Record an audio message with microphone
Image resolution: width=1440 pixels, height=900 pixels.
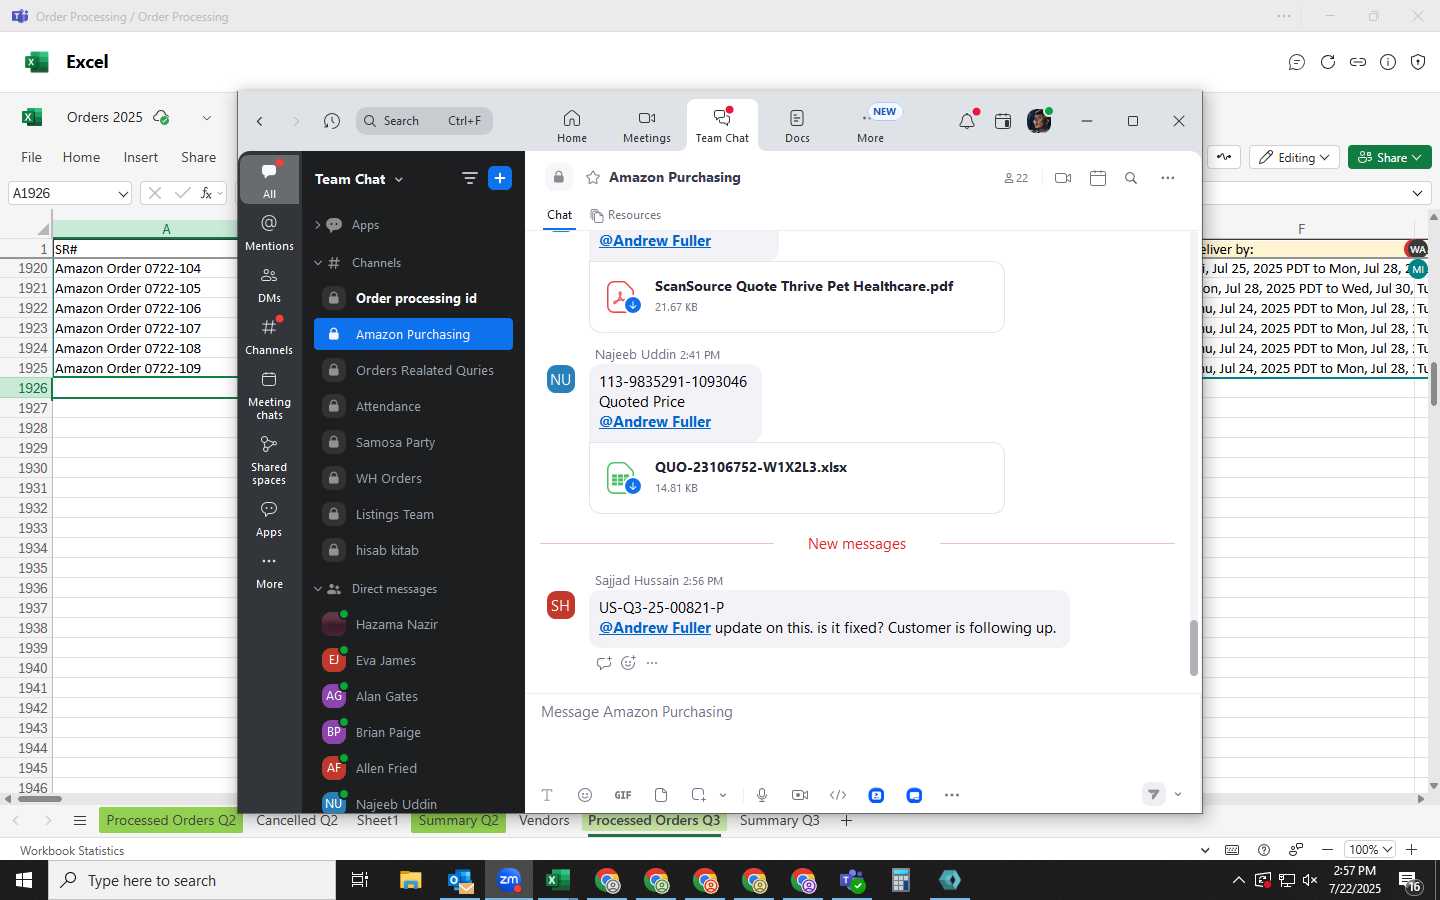[x=762, y=795]
